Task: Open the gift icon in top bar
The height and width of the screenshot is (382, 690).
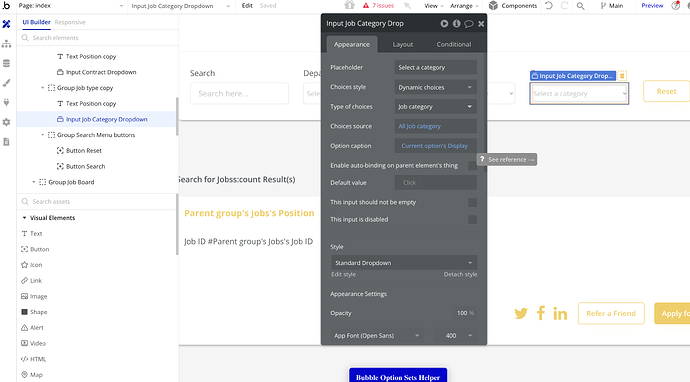Action: click(x=349, y=5)
